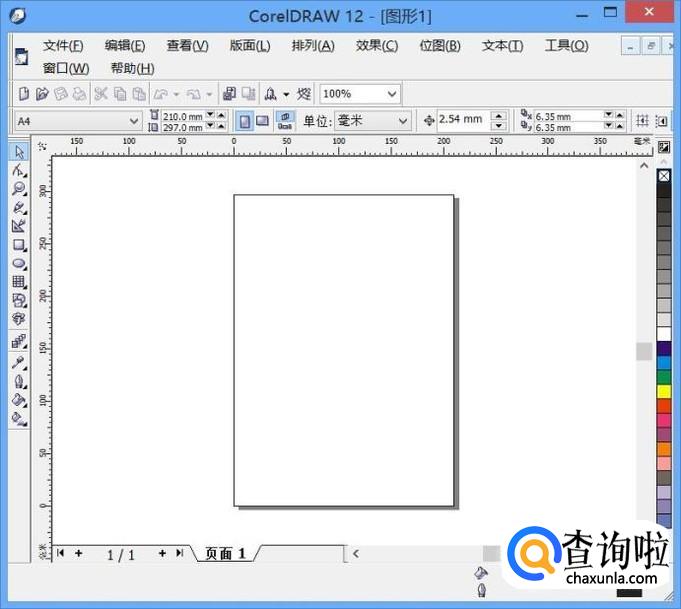
Task: Pick the Eyedropper tool
Action: [19, 362]
